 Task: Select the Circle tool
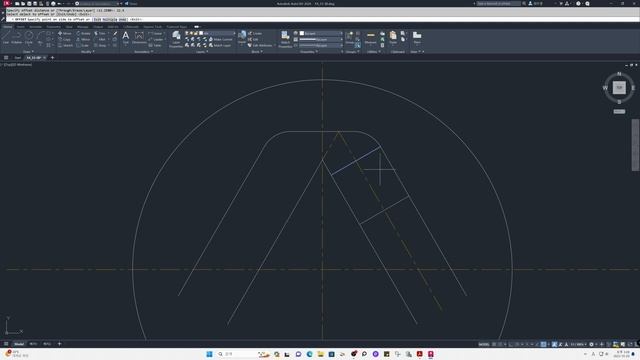point(29,38)
